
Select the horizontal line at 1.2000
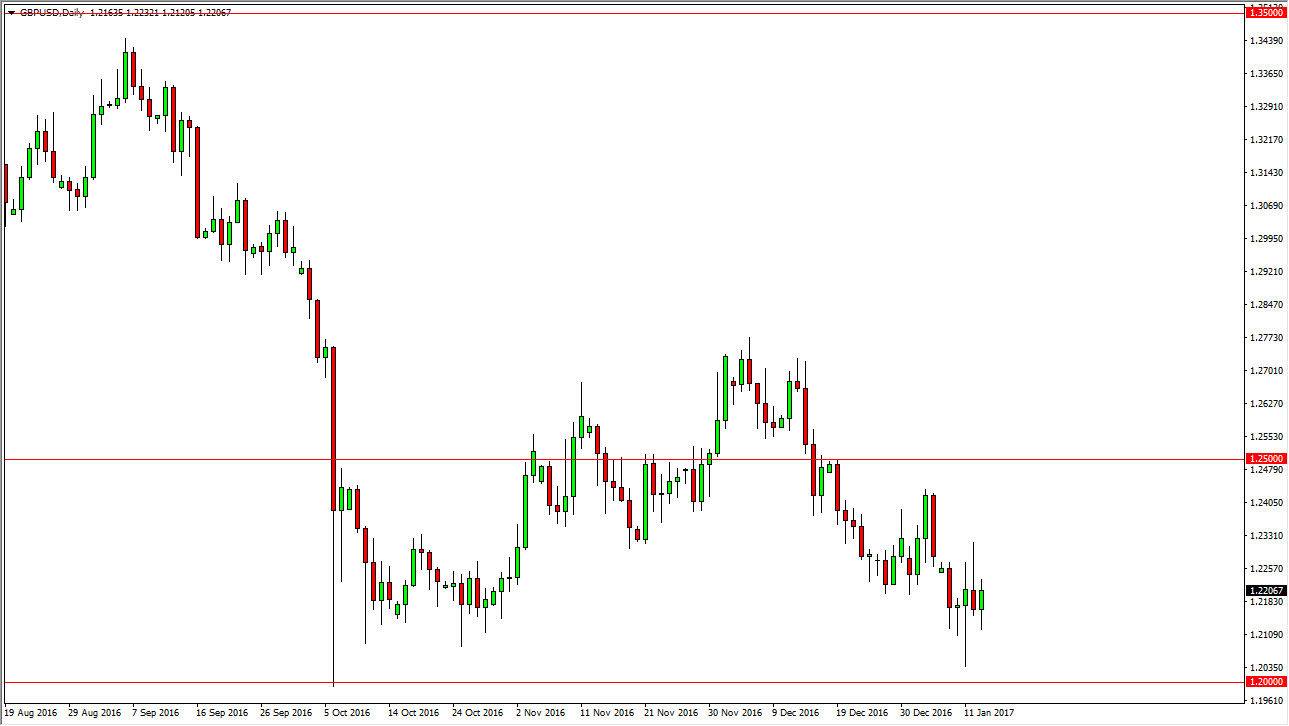(x=620, y=682)
